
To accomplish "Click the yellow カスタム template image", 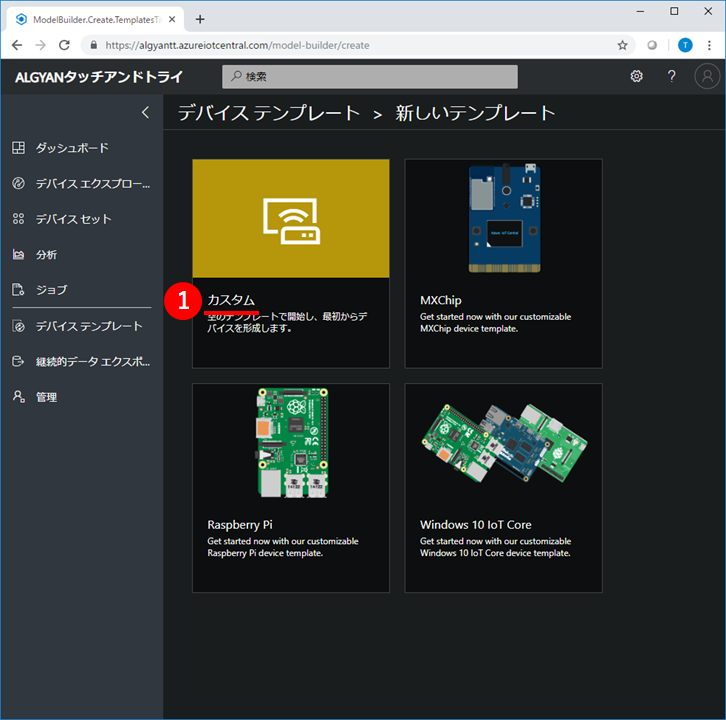I will (291, 219).
